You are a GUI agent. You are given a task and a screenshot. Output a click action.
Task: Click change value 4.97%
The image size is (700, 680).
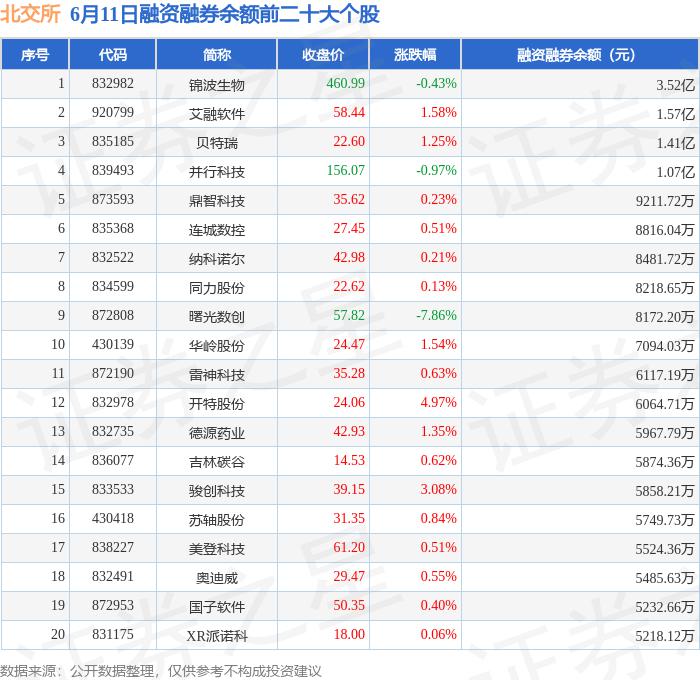pyautogui.click(x=438, y=403)
